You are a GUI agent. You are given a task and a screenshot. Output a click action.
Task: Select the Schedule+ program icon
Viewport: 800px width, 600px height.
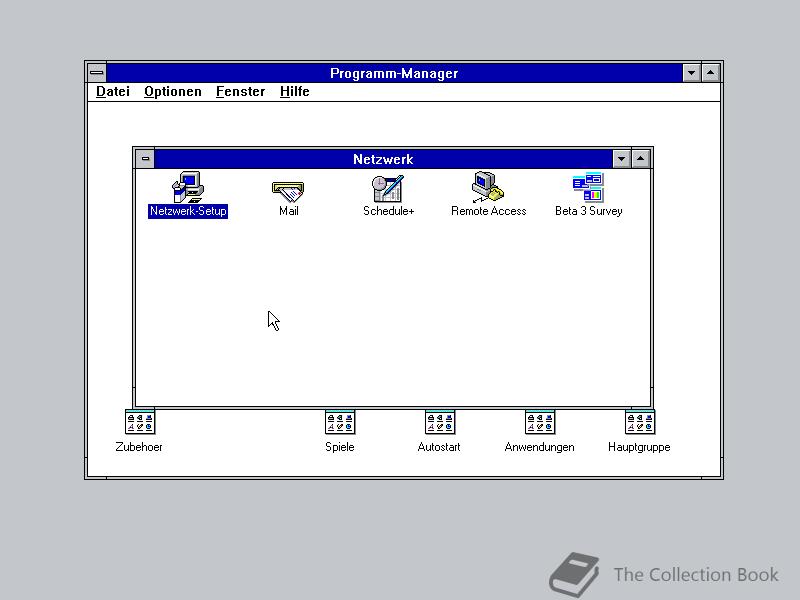coord(388,188)
